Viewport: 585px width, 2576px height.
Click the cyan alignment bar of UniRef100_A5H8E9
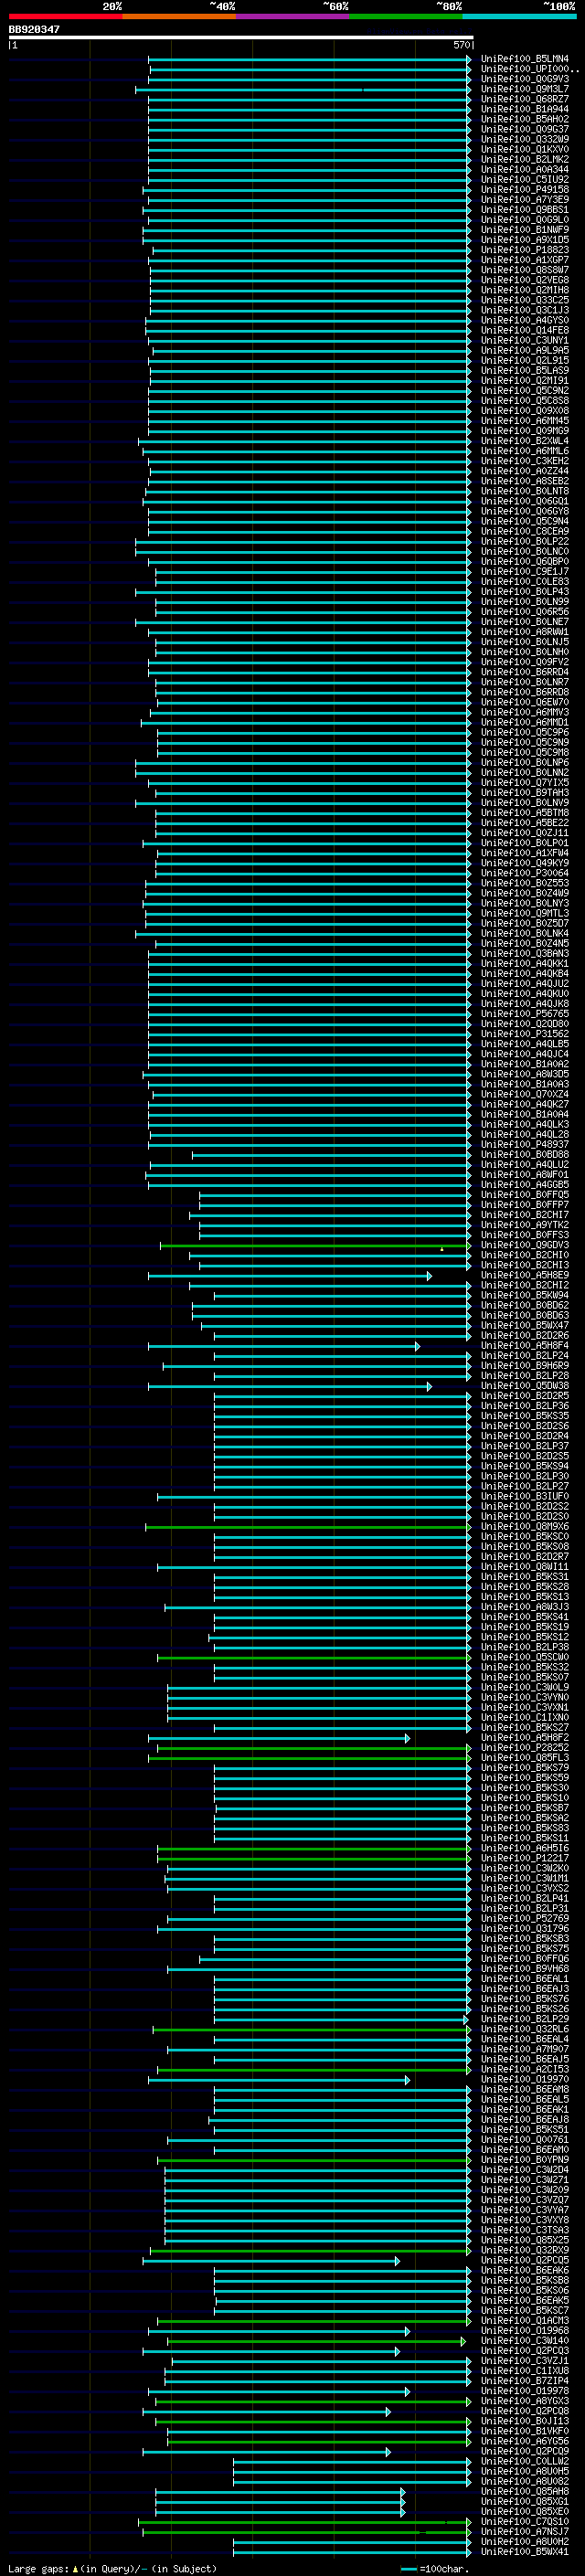pos(290,1276)
